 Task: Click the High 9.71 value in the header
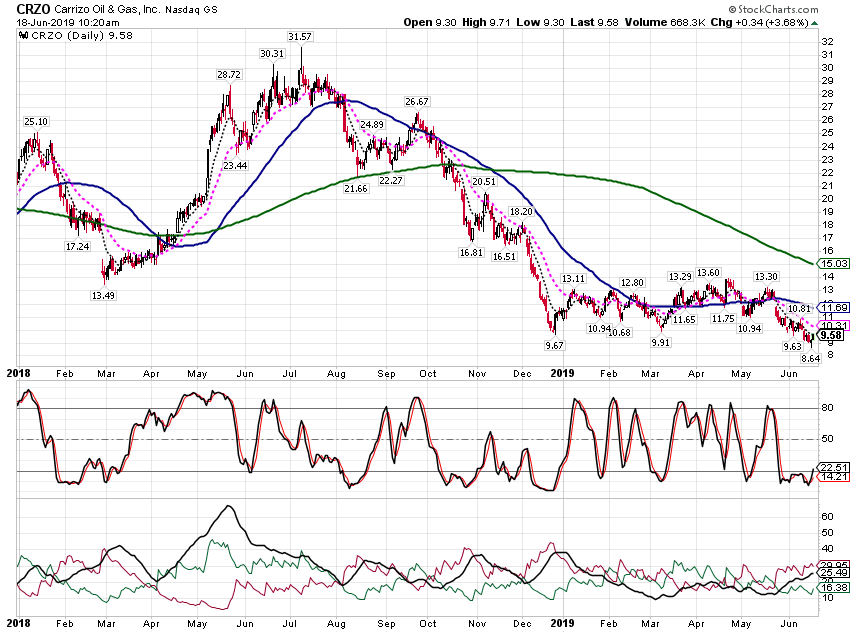coord(486,23)
